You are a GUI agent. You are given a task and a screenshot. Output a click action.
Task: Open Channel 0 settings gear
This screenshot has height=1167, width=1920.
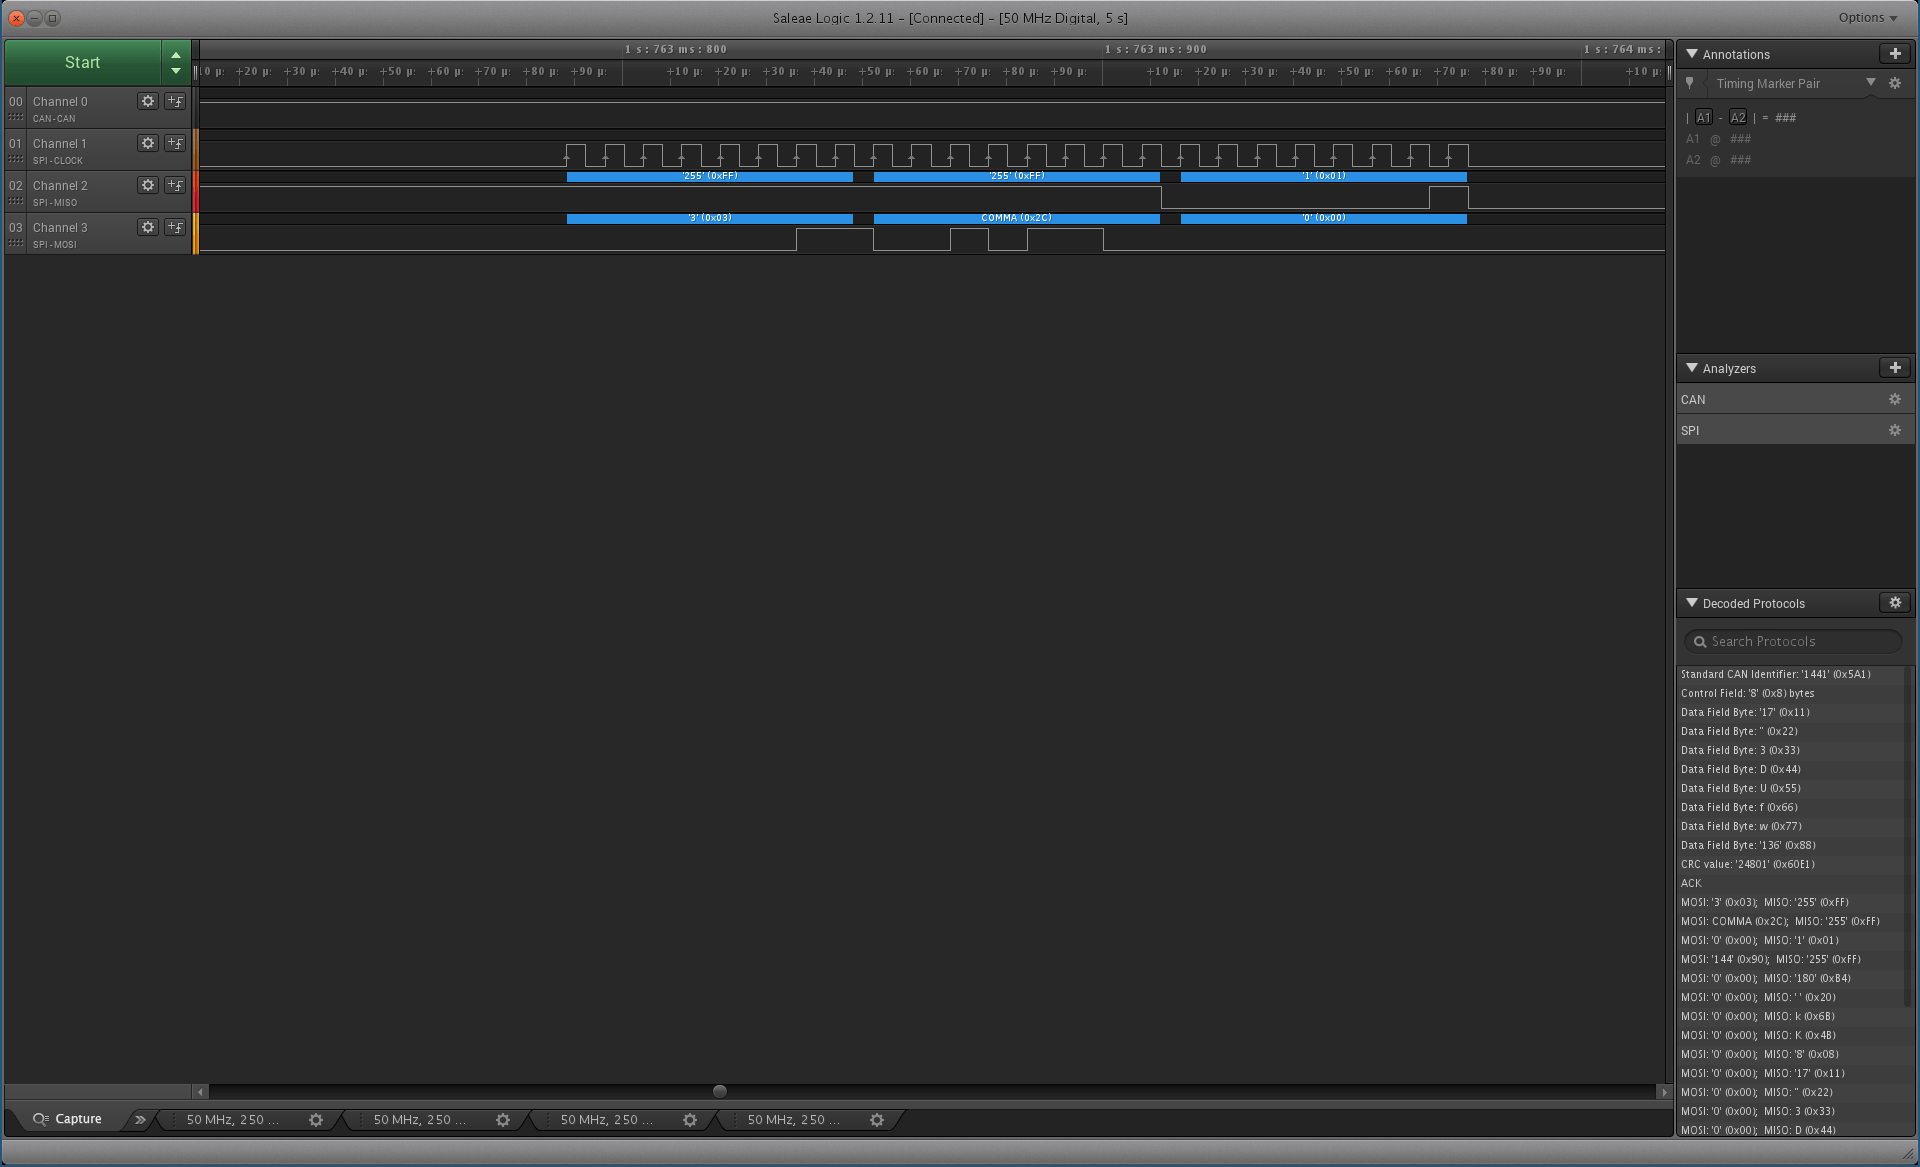[148, 101]
